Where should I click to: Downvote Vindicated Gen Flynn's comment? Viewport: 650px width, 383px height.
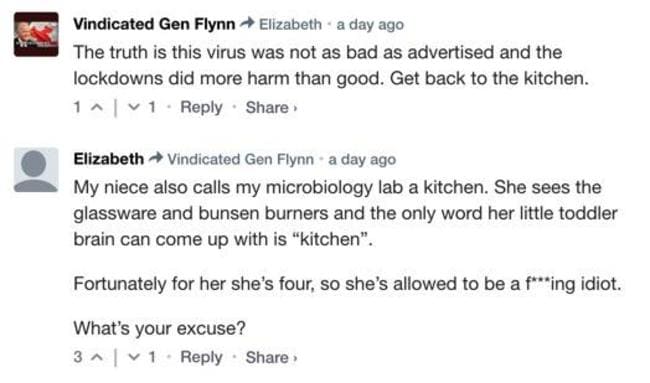point(133,108)
